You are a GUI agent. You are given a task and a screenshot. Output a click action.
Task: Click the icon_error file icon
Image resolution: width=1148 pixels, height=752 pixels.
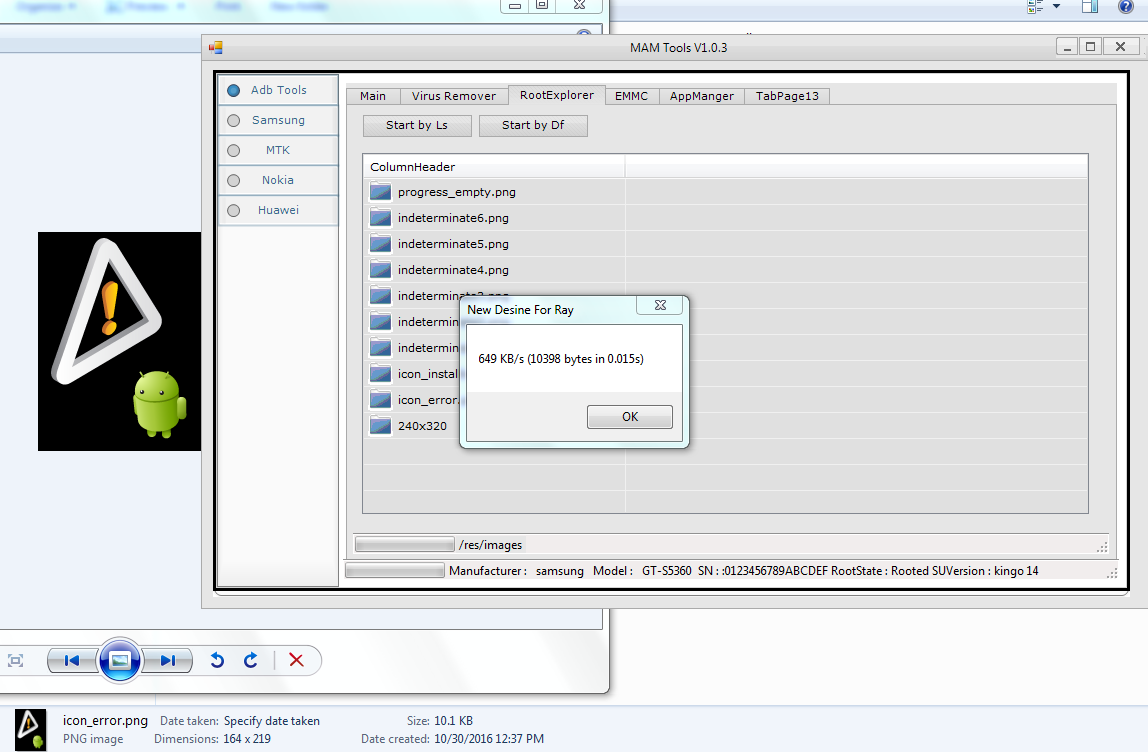(x=380, y=400)
